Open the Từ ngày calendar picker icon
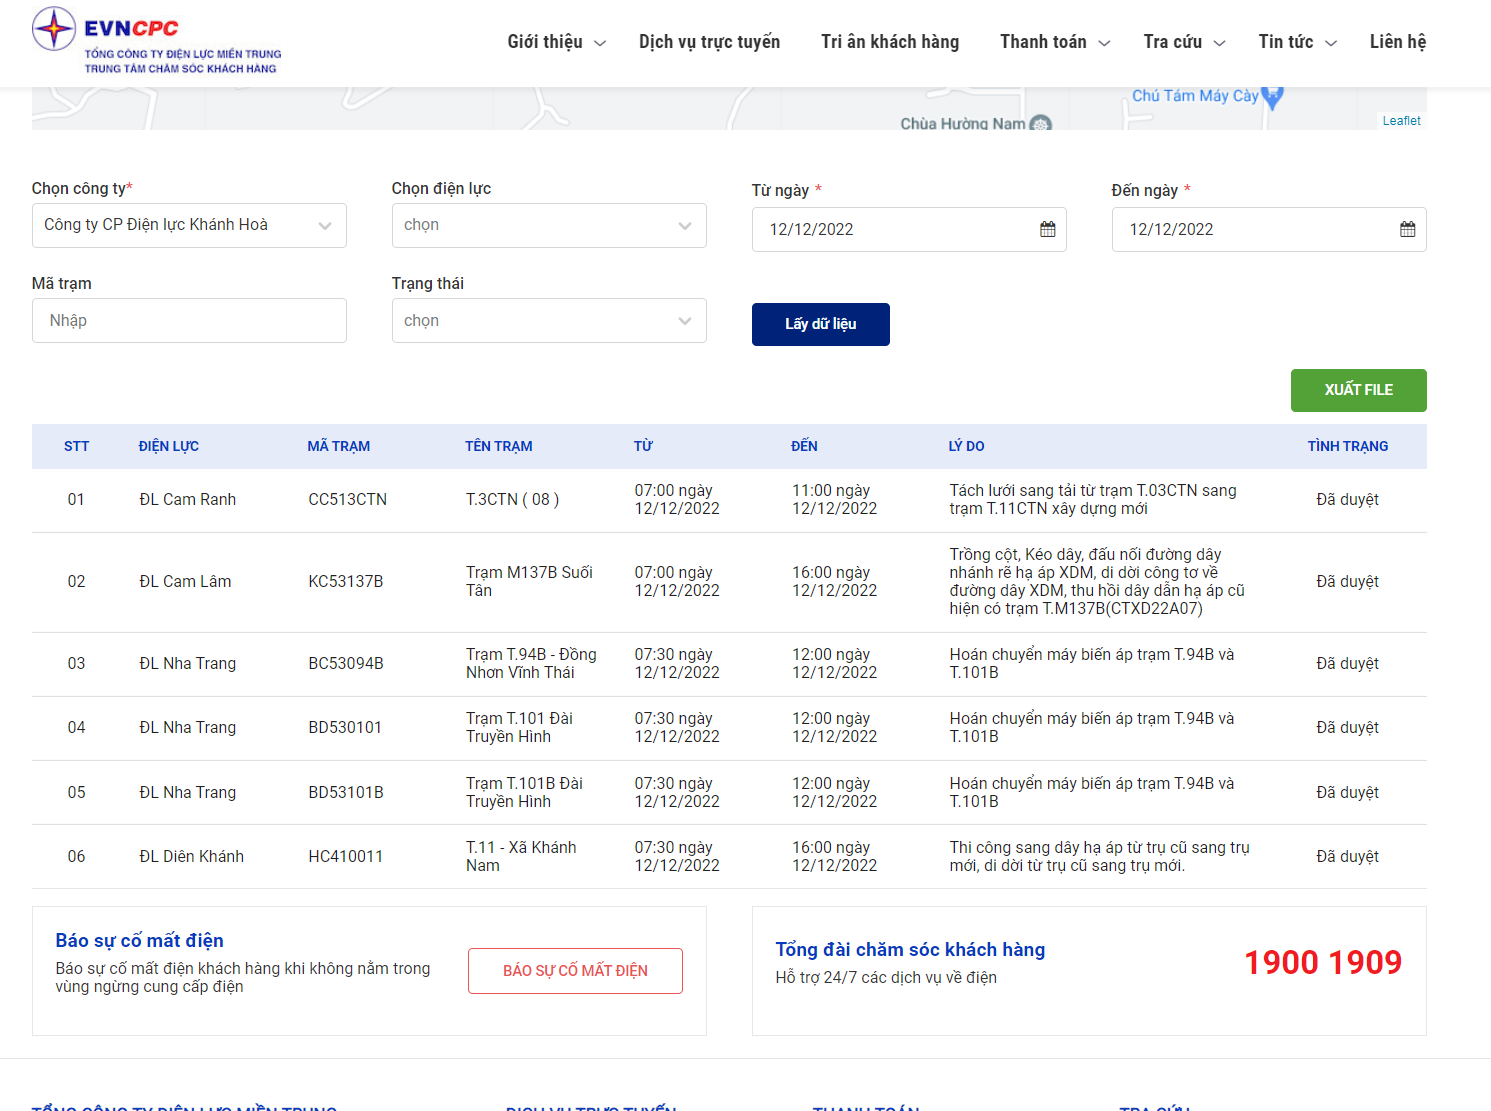The image size is (1491, 1111). click(1047, 230)
